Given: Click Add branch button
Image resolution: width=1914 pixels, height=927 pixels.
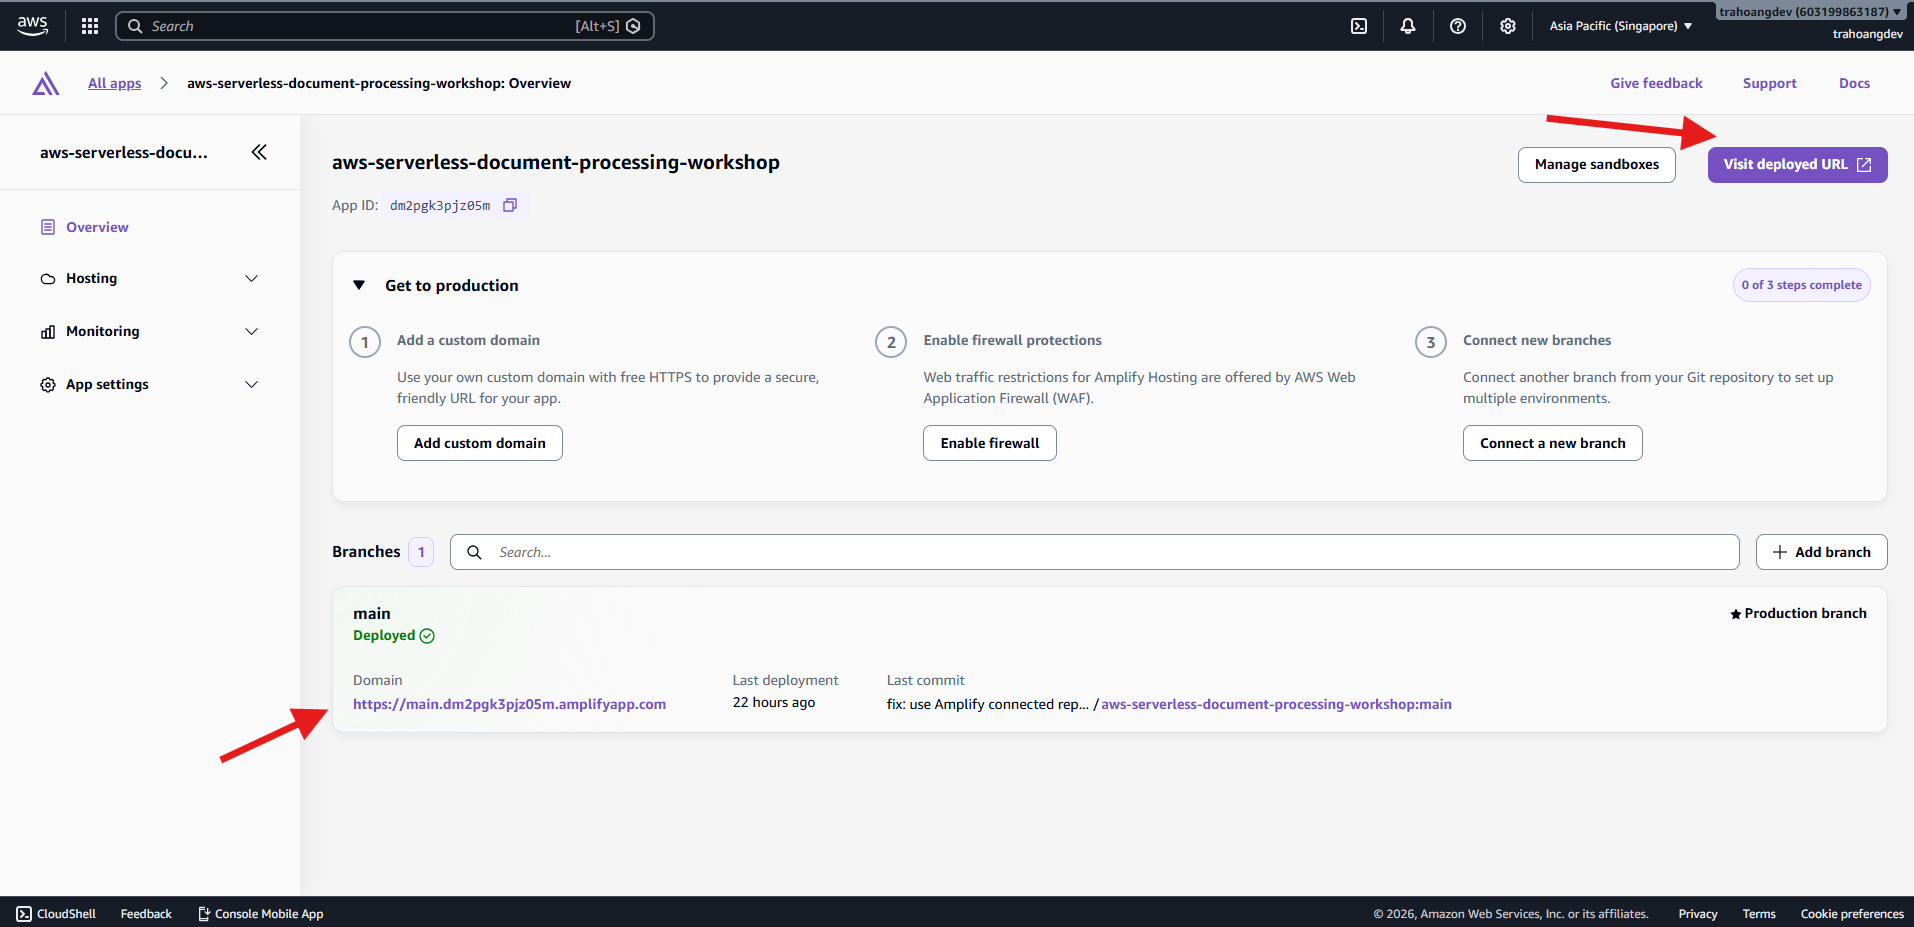Looking at the screenshot, I should (x=1821, y=552).
